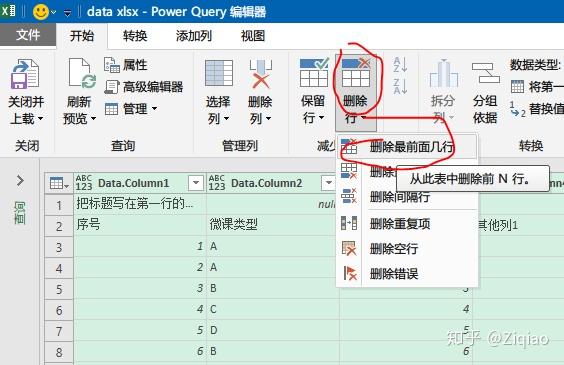Click cell '把标题写在第一行的...'
This screenshot has height=365, width=564.
(x=140, y=204)
